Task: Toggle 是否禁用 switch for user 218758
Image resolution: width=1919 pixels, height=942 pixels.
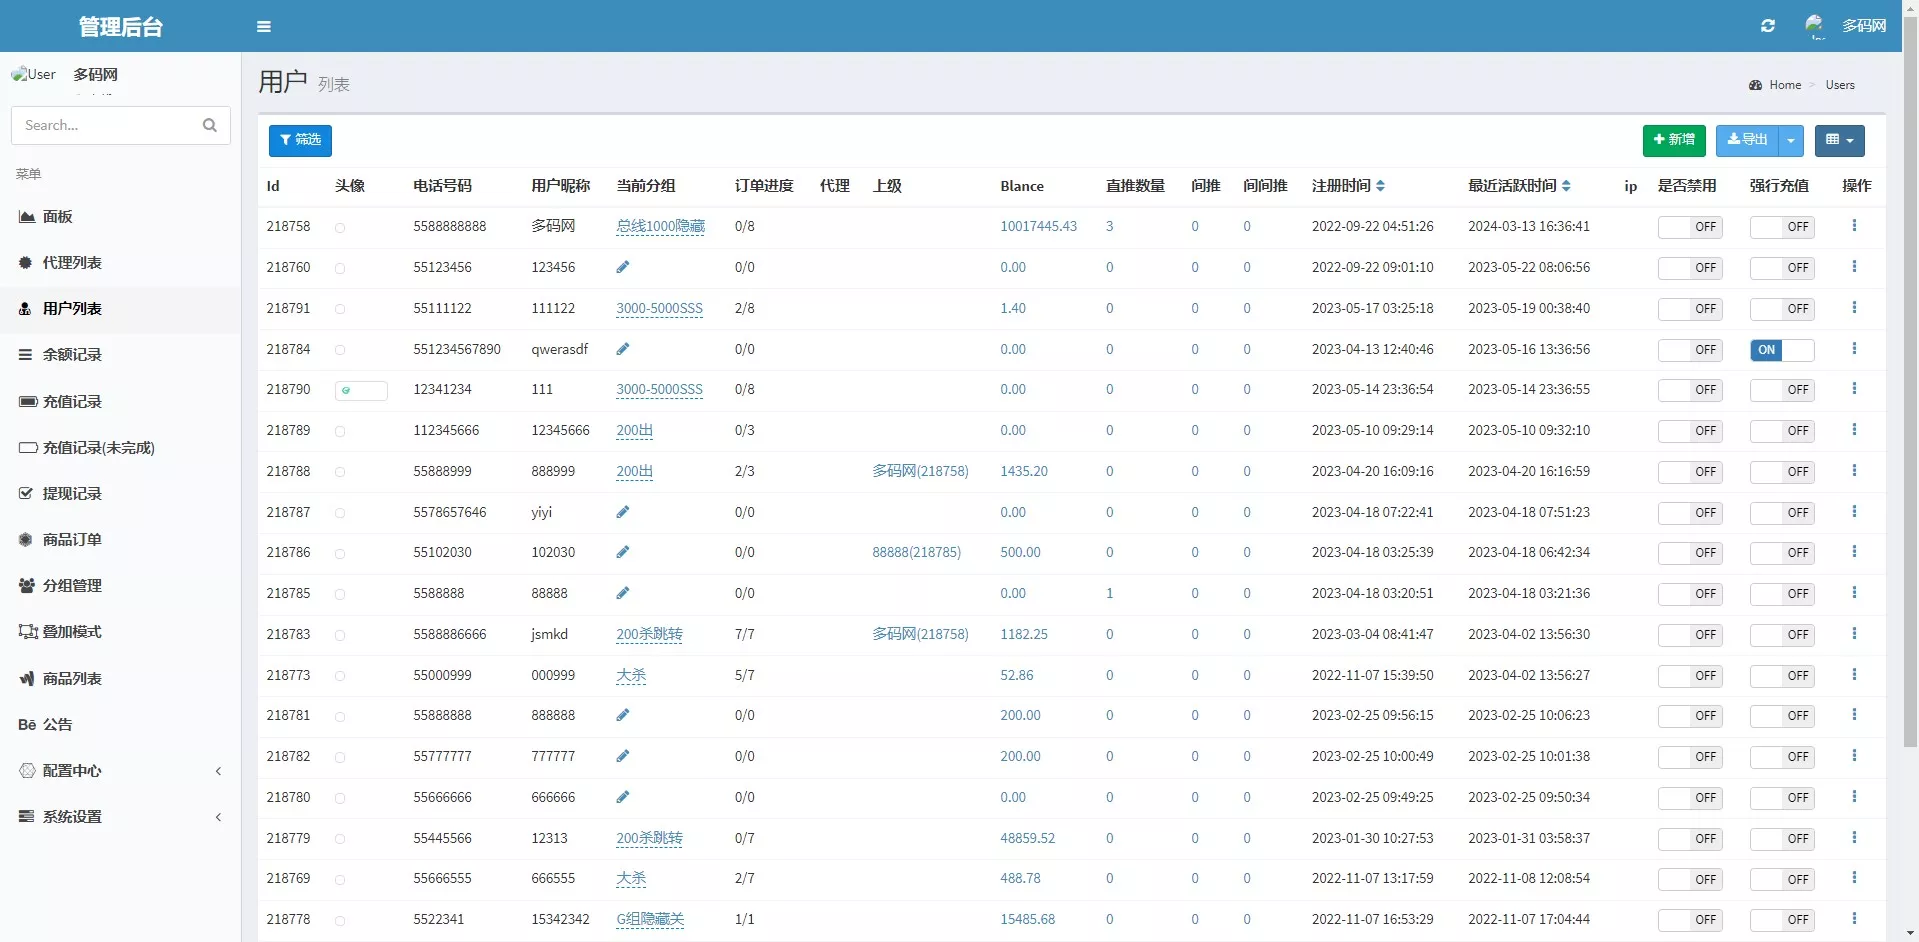Action: click(x=1690, y=227)
